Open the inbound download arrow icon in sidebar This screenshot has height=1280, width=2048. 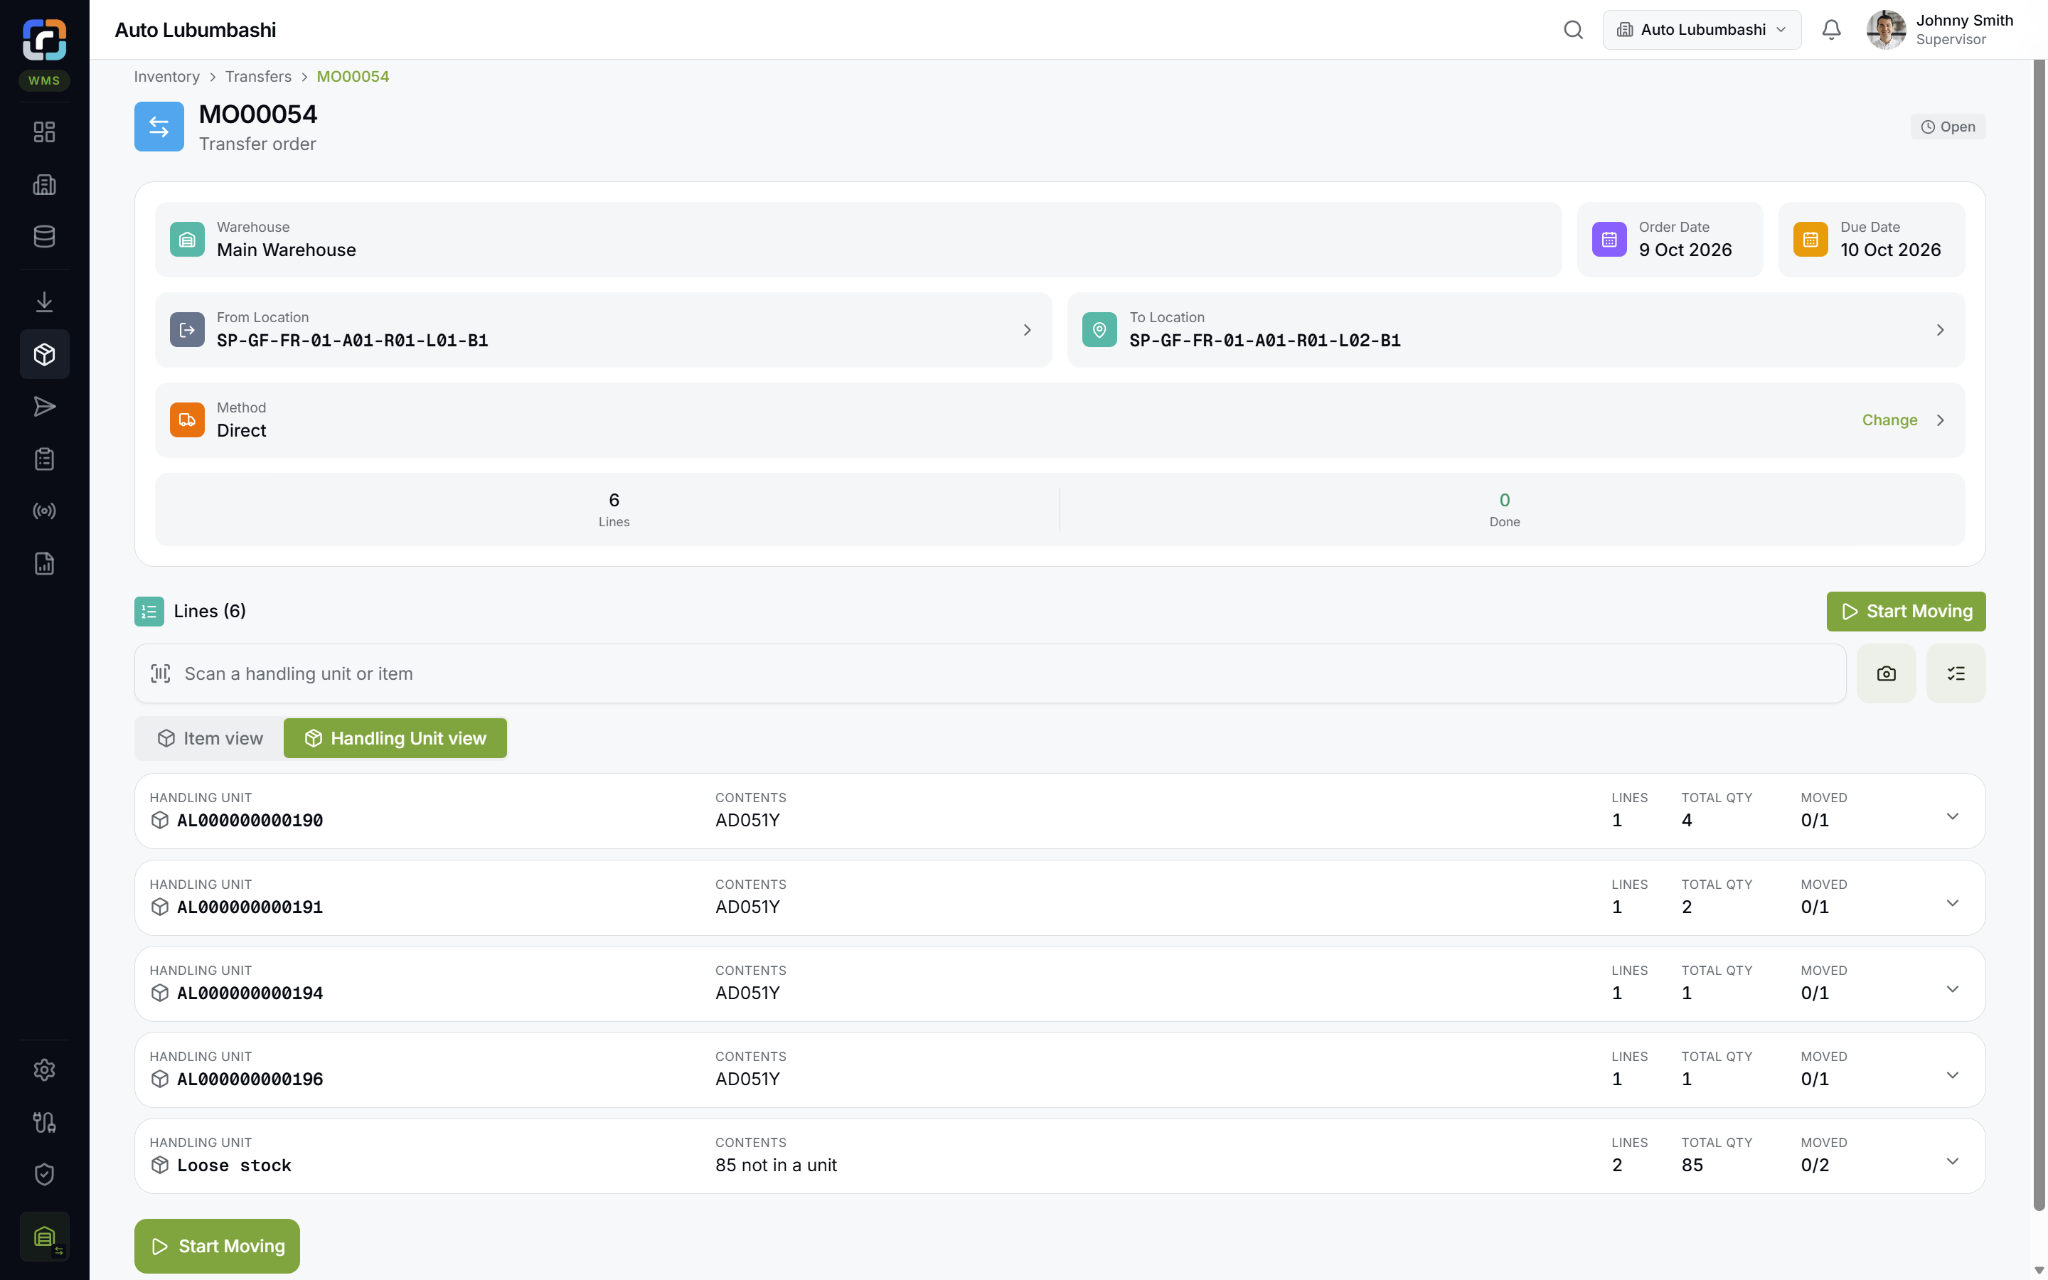44,301
